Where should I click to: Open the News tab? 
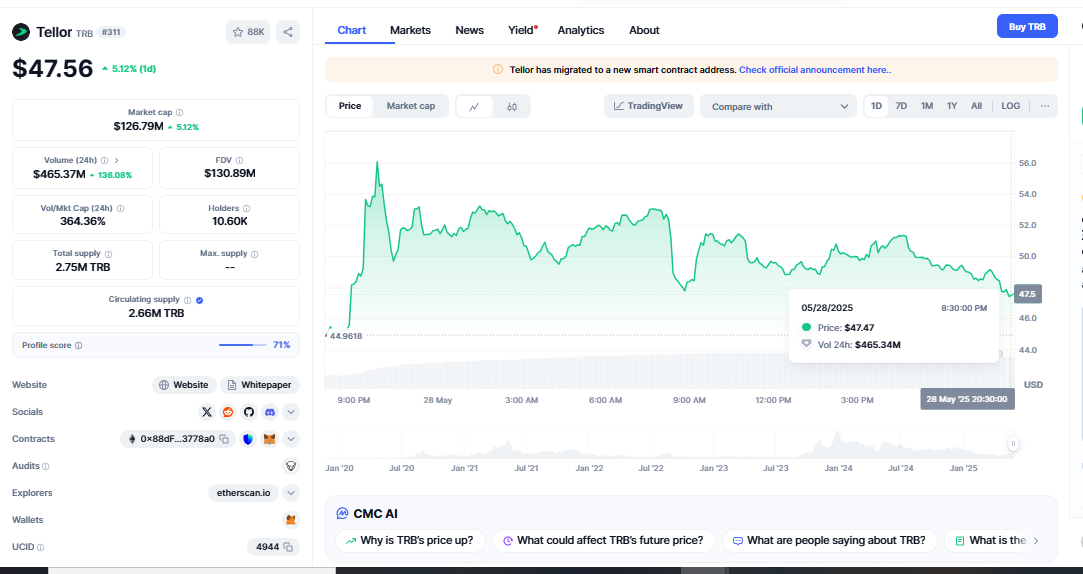tap(470, 30)
